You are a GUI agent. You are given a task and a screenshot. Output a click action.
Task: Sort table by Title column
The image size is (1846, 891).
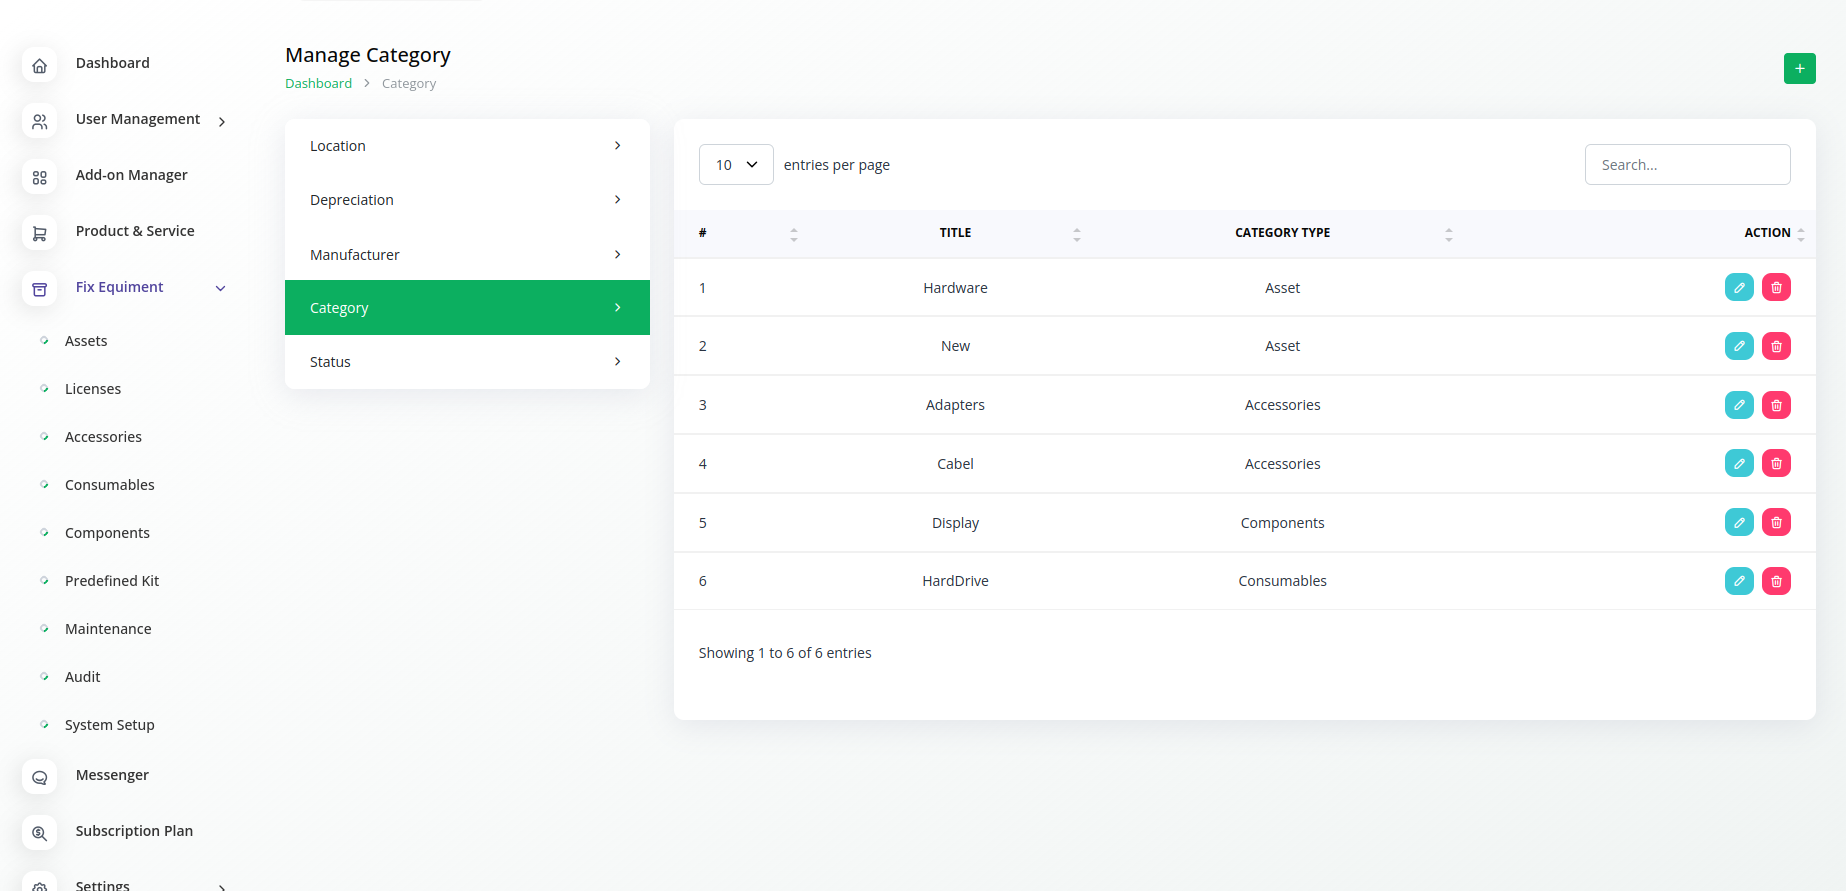point(955,233)
